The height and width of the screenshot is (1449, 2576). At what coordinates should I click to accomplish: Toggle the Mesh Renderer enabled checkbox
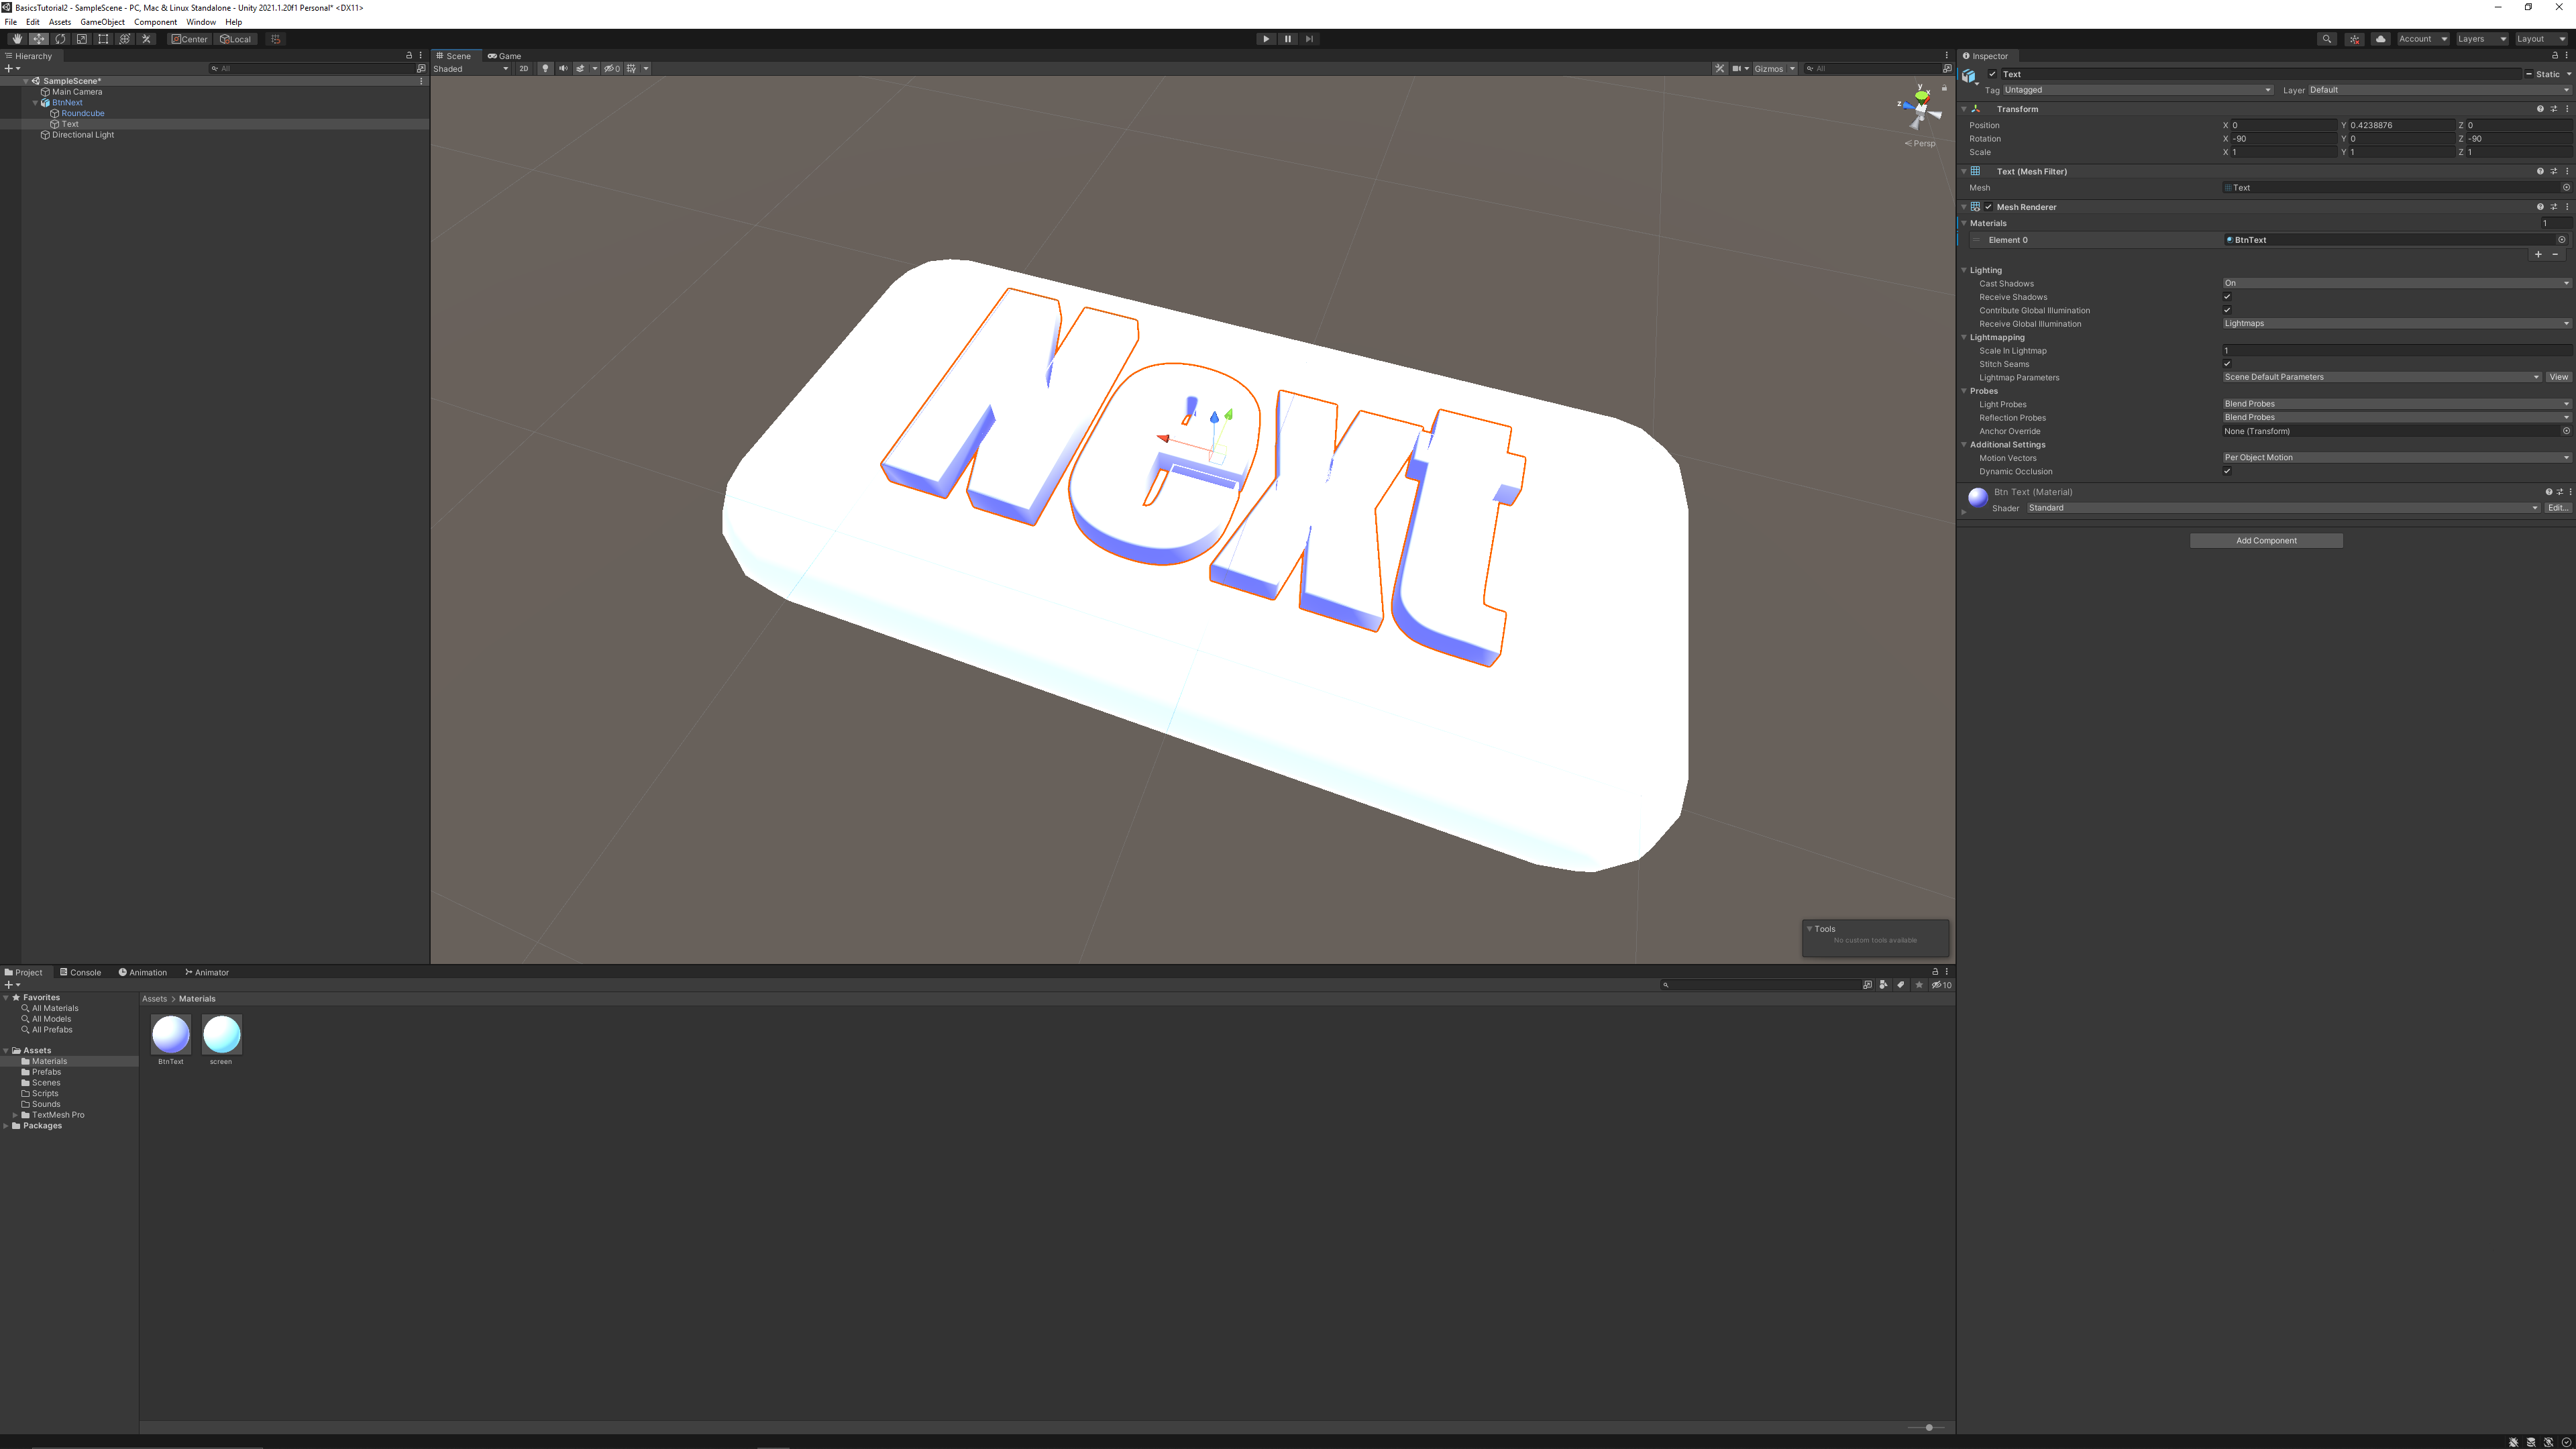pos(1988,207)
